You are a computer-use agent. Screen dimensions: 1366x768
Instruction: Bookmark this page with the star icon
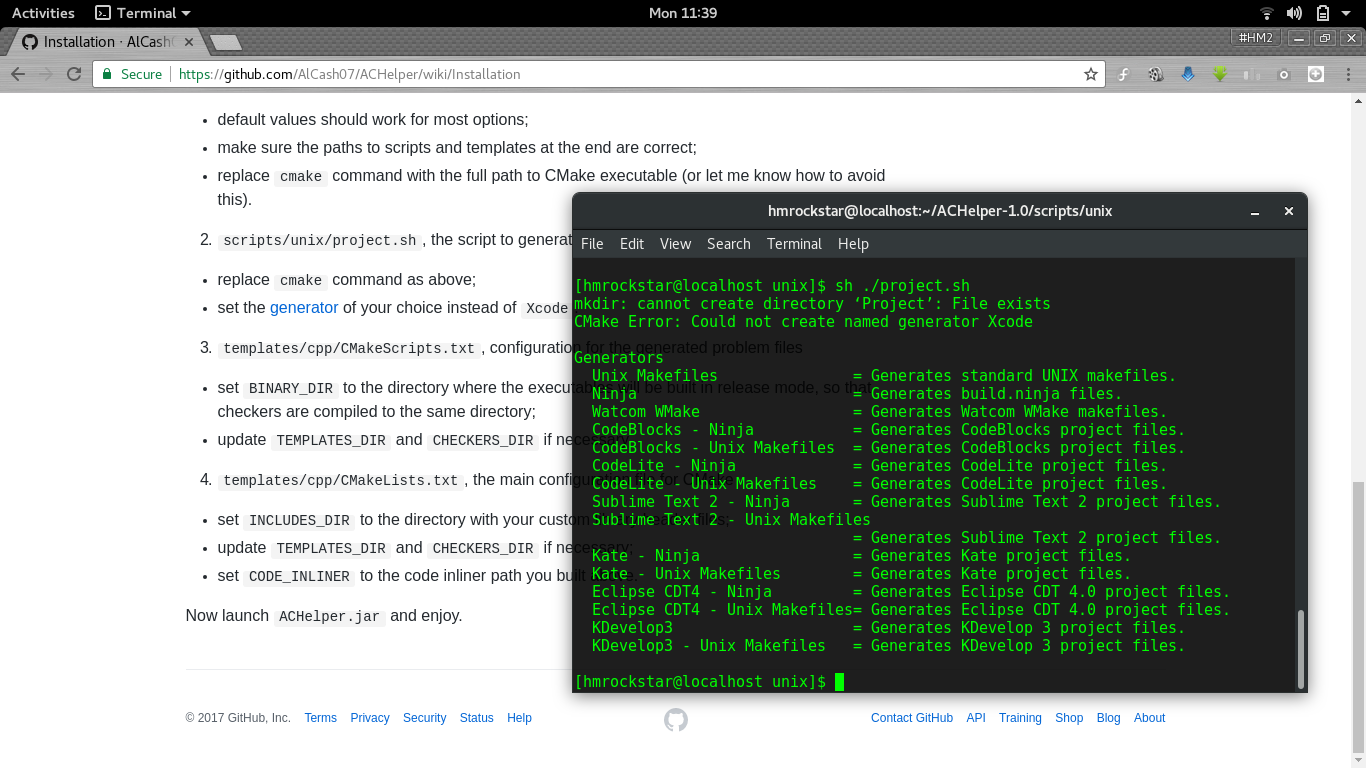pos(1091,74)
